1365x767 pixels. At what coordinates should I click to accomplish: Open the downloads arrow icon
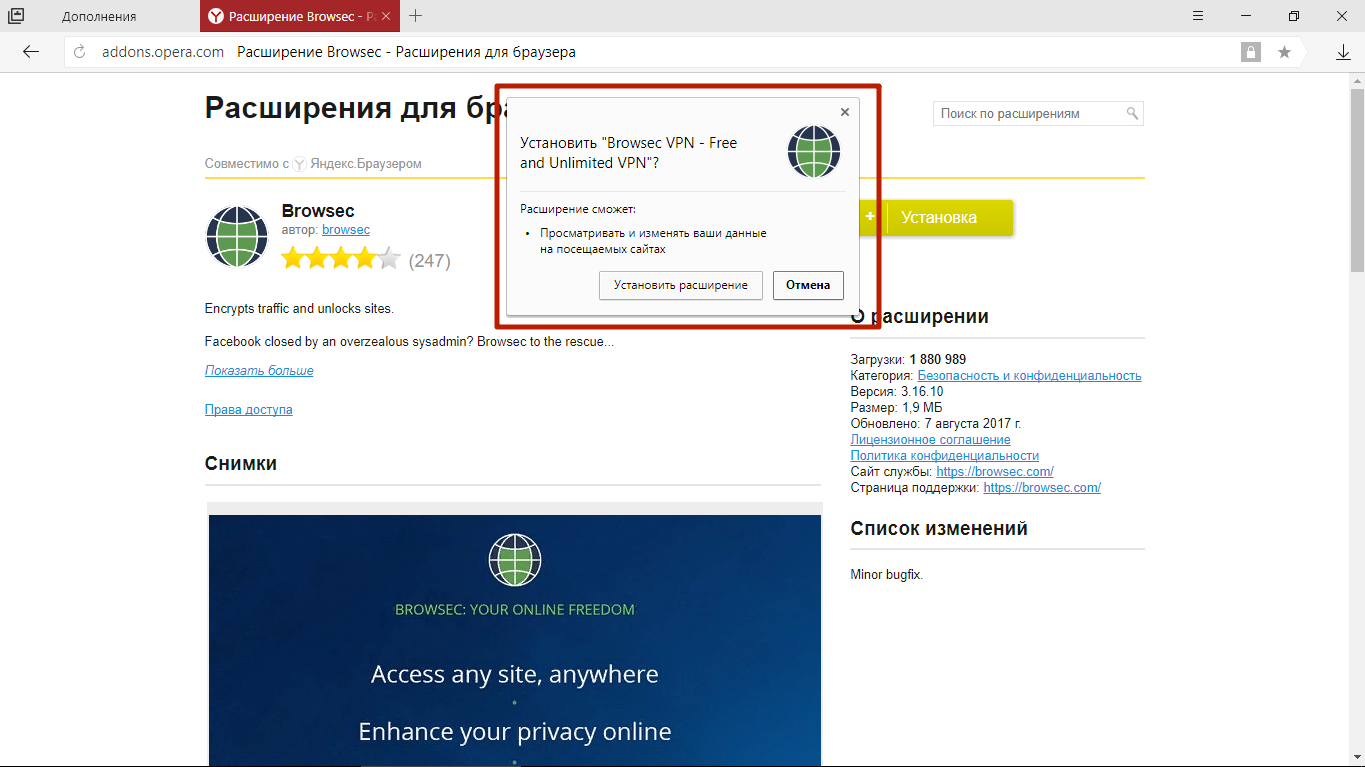click(x=1343, y=52)
